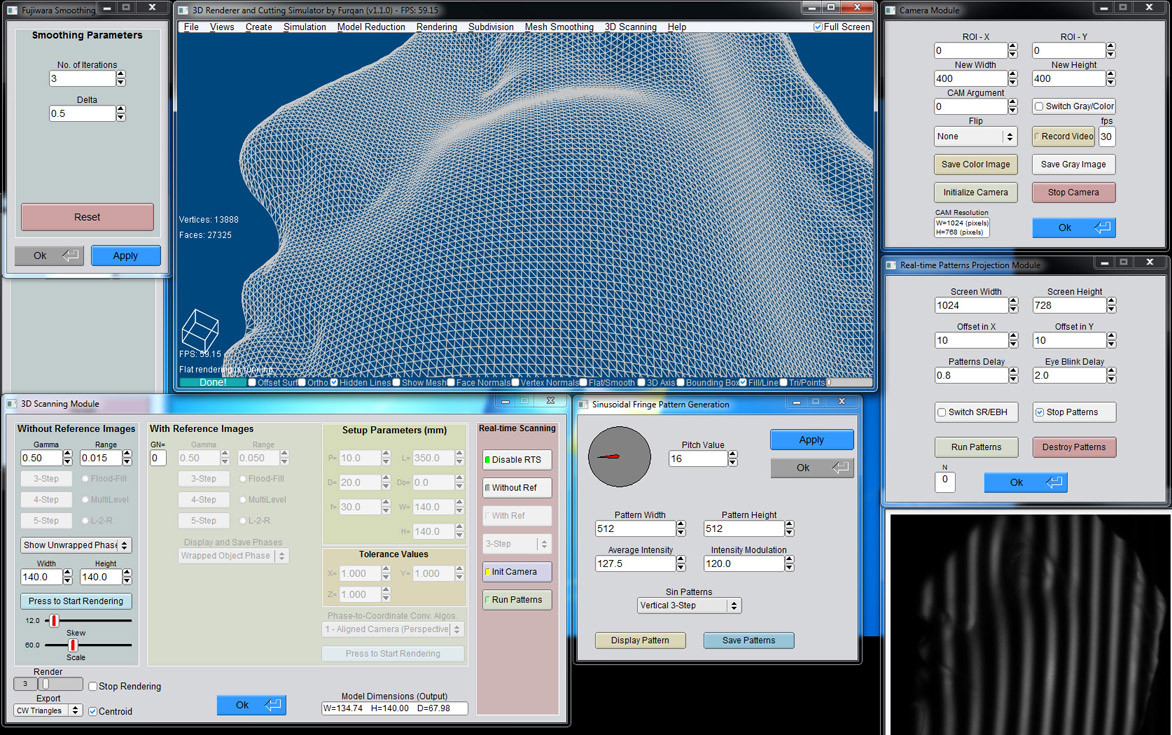Increase Pitch Value using the up stepper arrow
Image resolution: width=1172 pixels, height=735 pixels.
[x=733, y=454]
